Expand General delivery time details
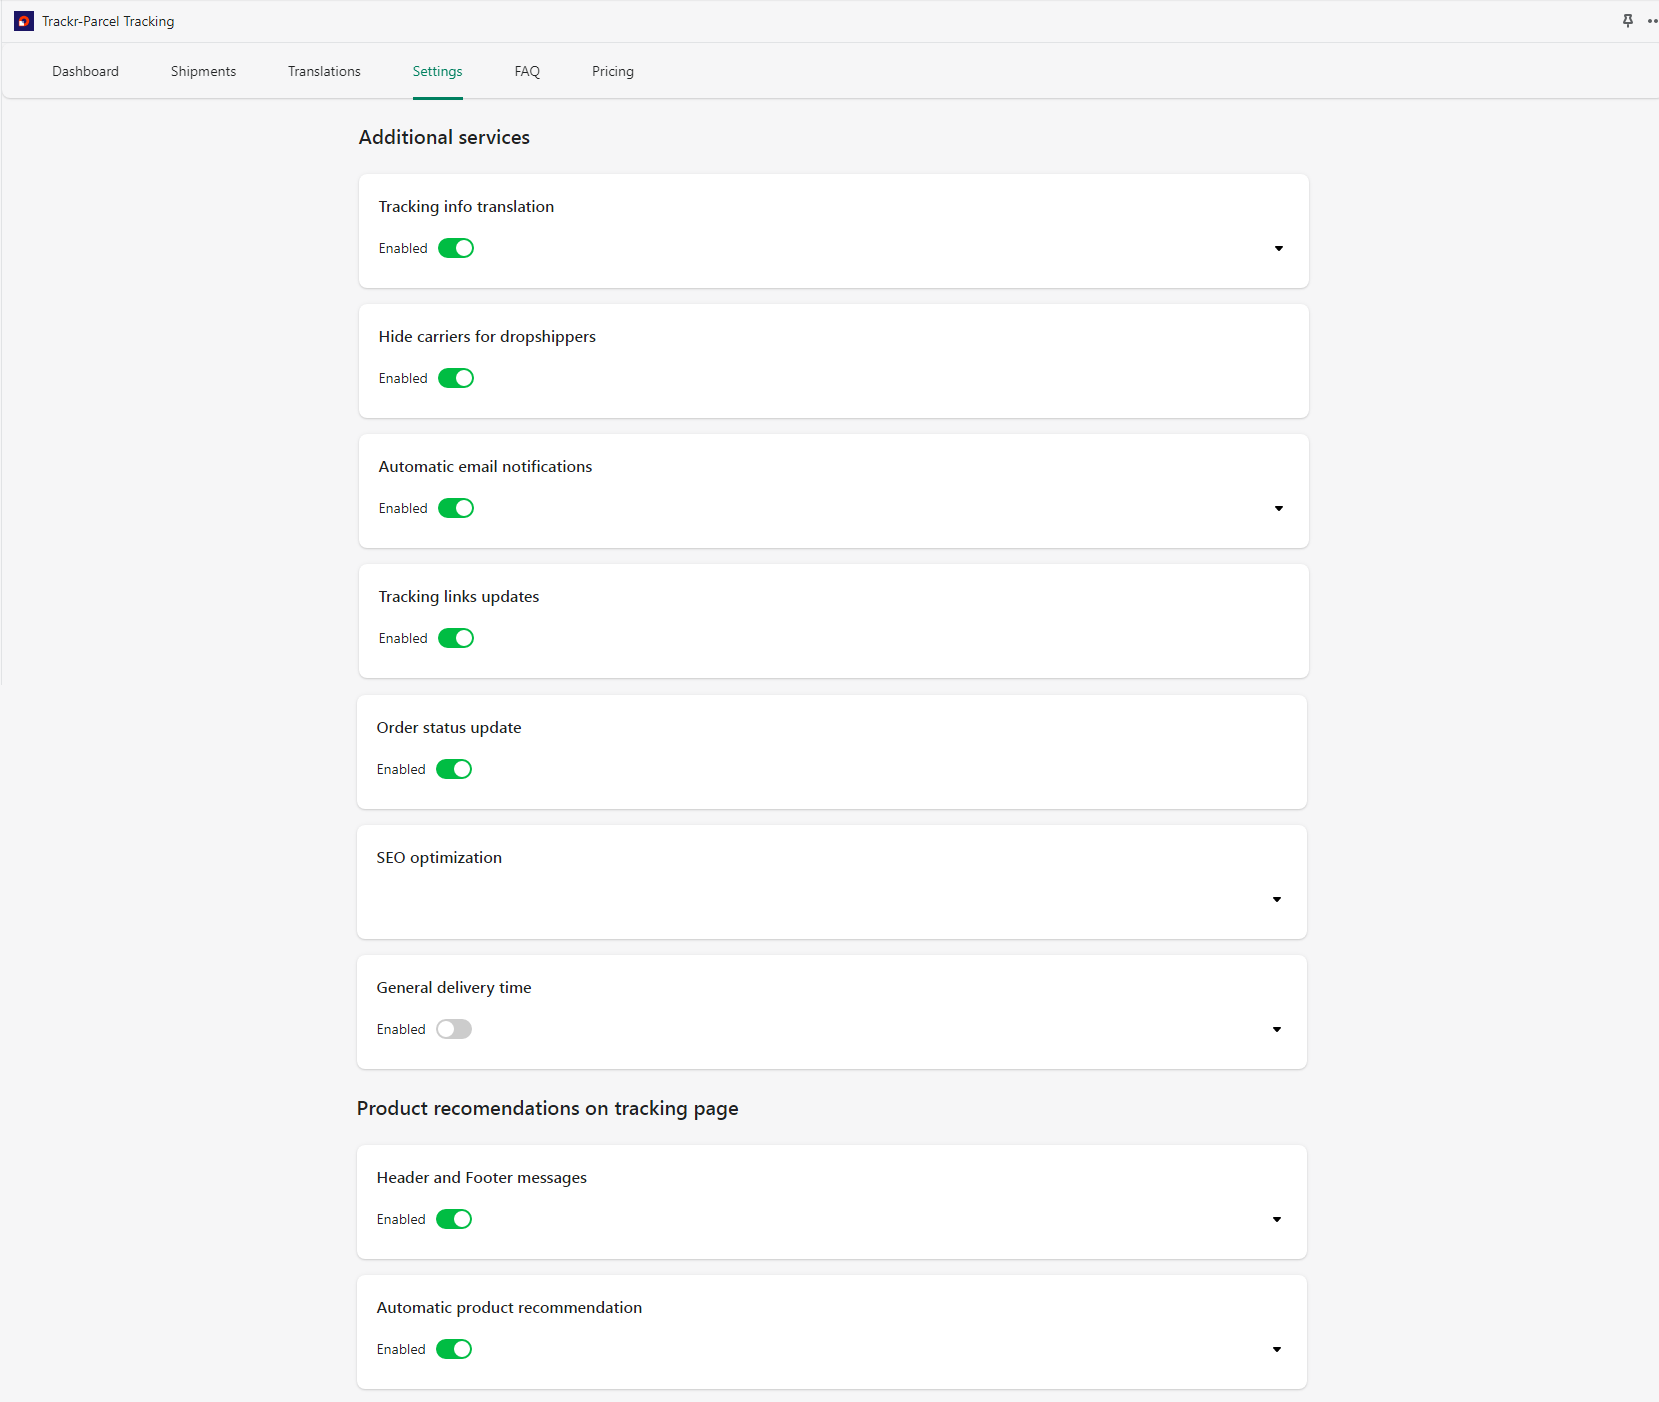Screen dimensions: 1659x1402 (x=1276, y=1029)
